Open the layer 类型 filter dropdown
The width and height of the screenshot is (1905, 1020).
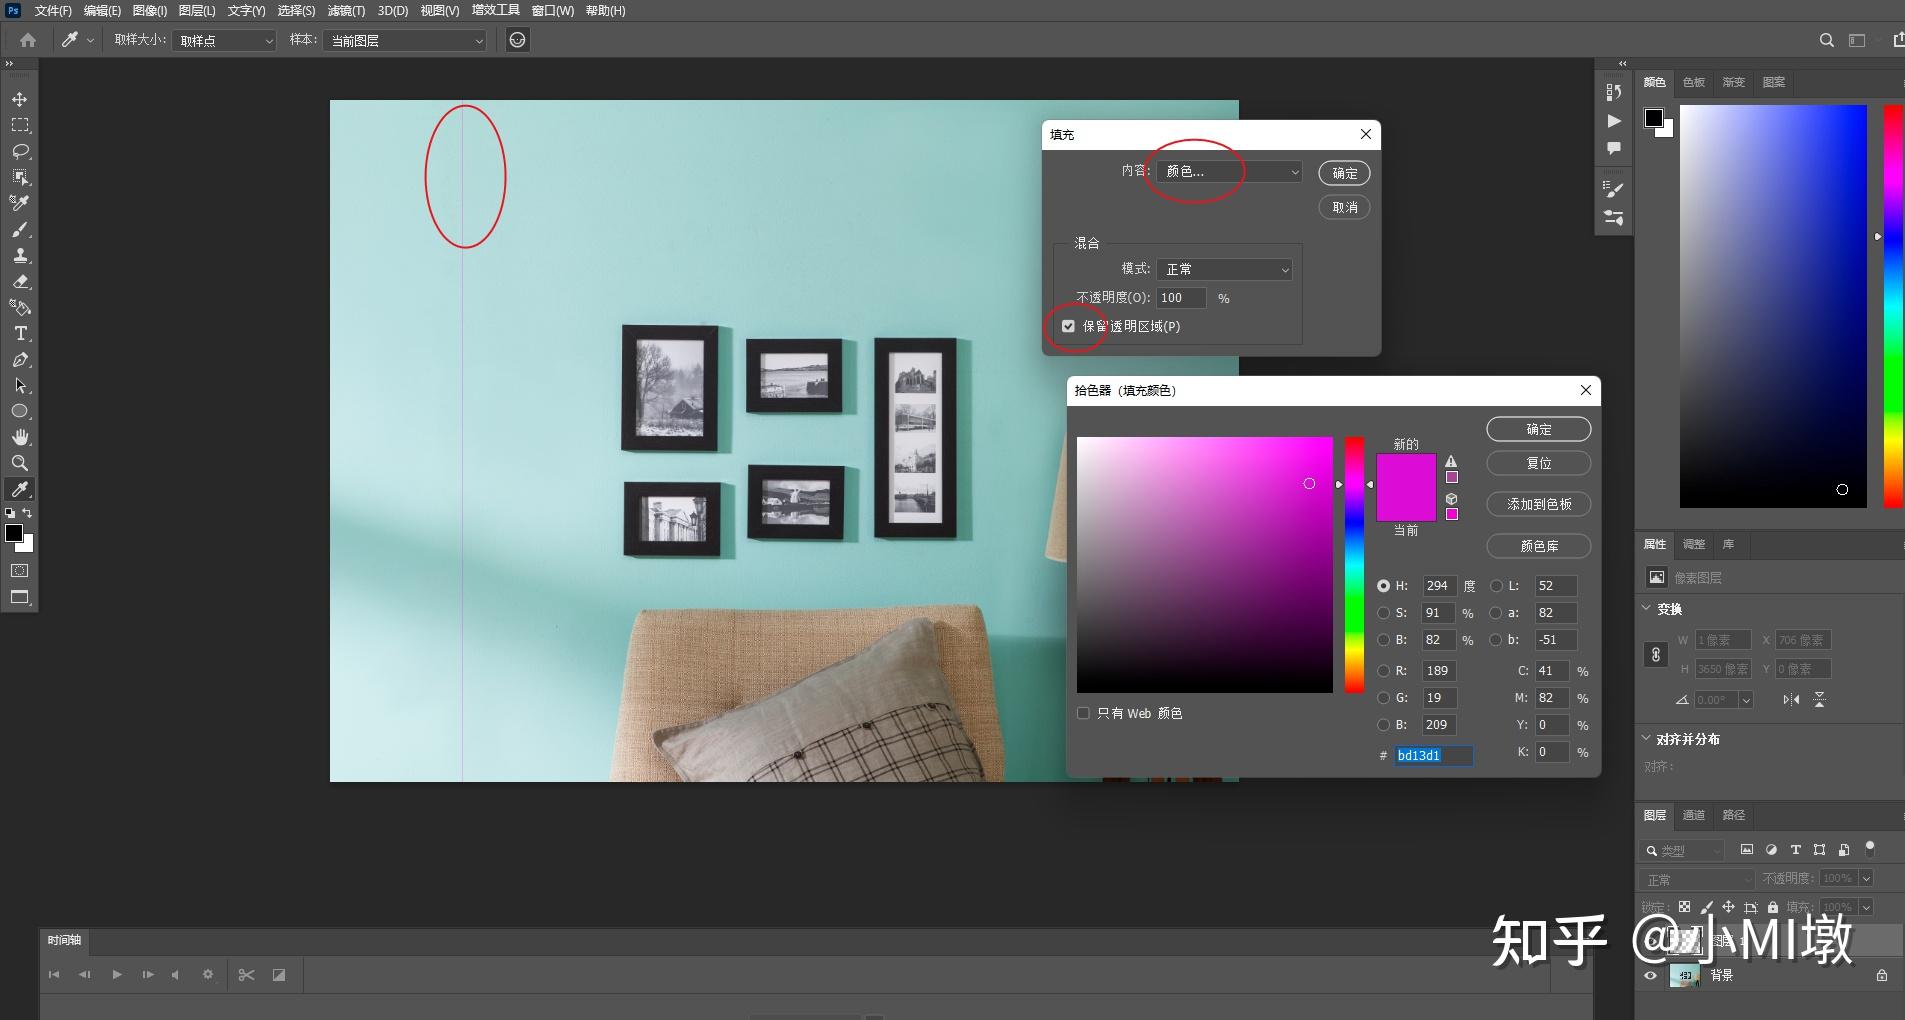tap(1683, 851)
